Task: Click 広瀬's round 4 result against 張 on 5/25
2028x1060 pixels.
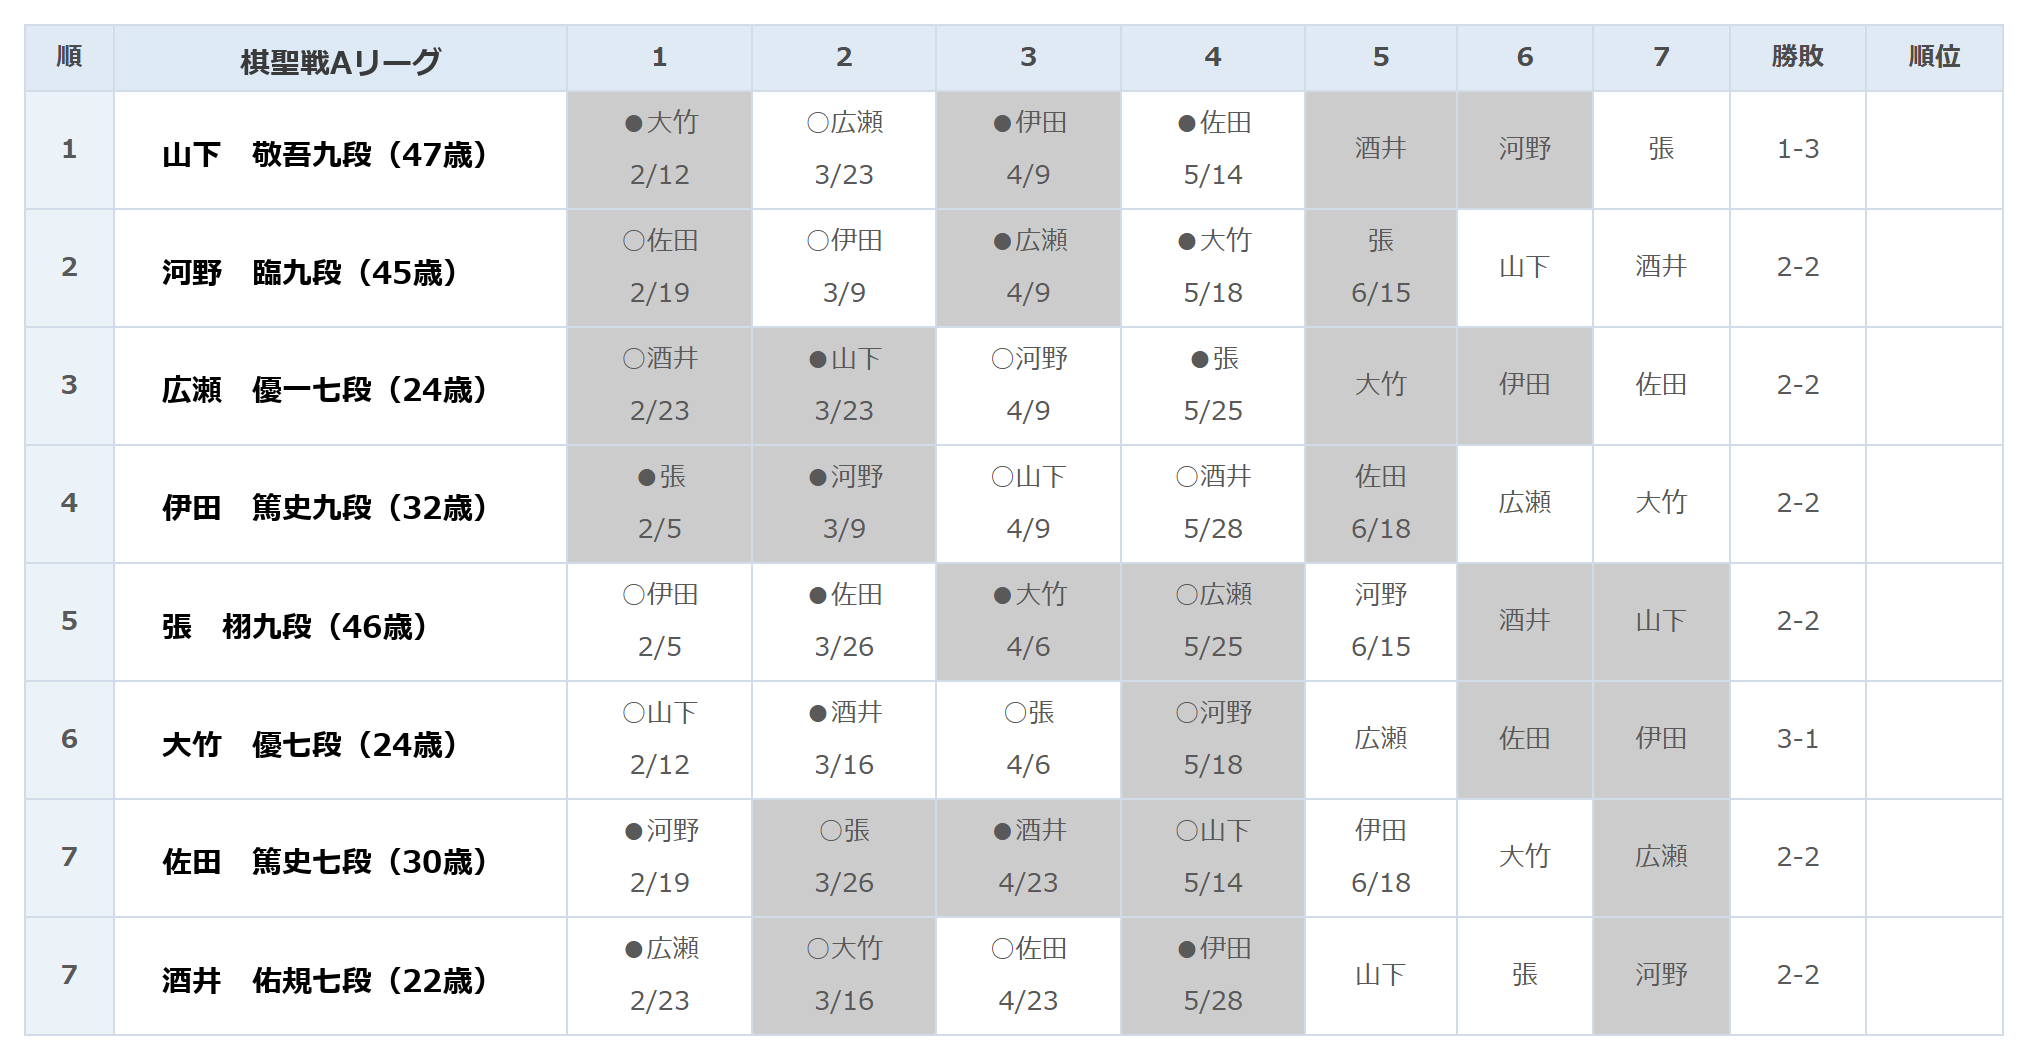Action: (x=1213, y=386)
